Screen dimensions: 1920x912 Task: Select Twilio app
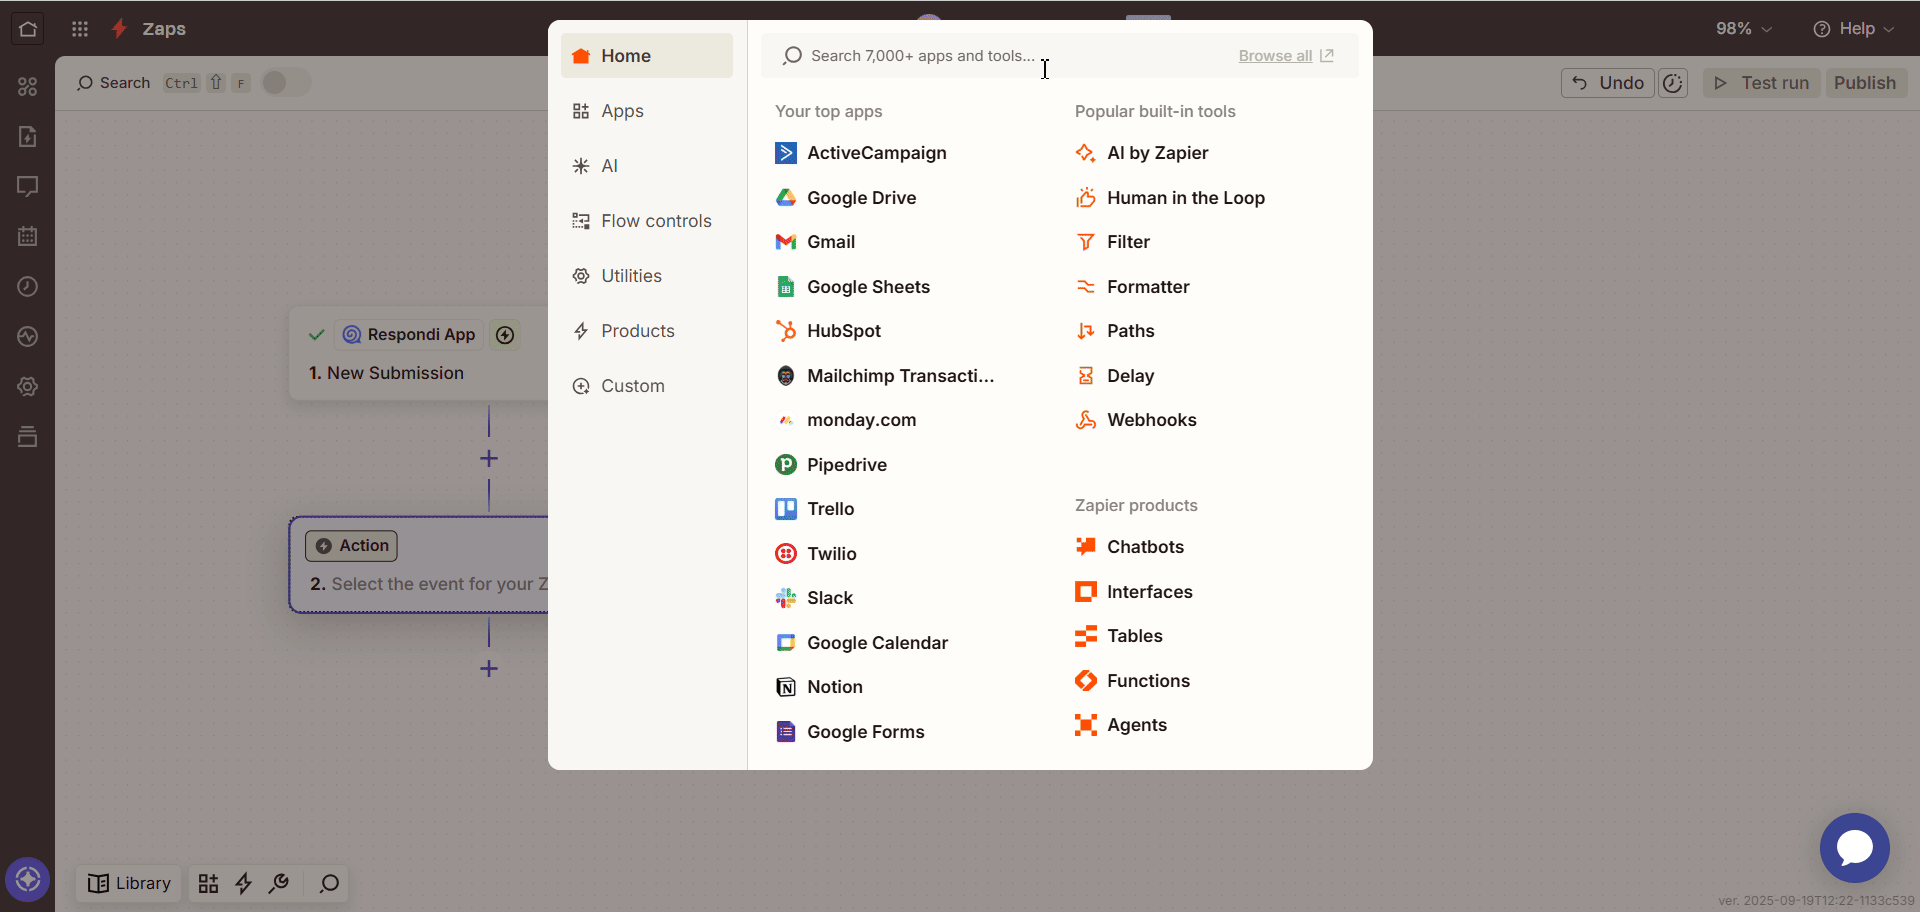(816, 554)
